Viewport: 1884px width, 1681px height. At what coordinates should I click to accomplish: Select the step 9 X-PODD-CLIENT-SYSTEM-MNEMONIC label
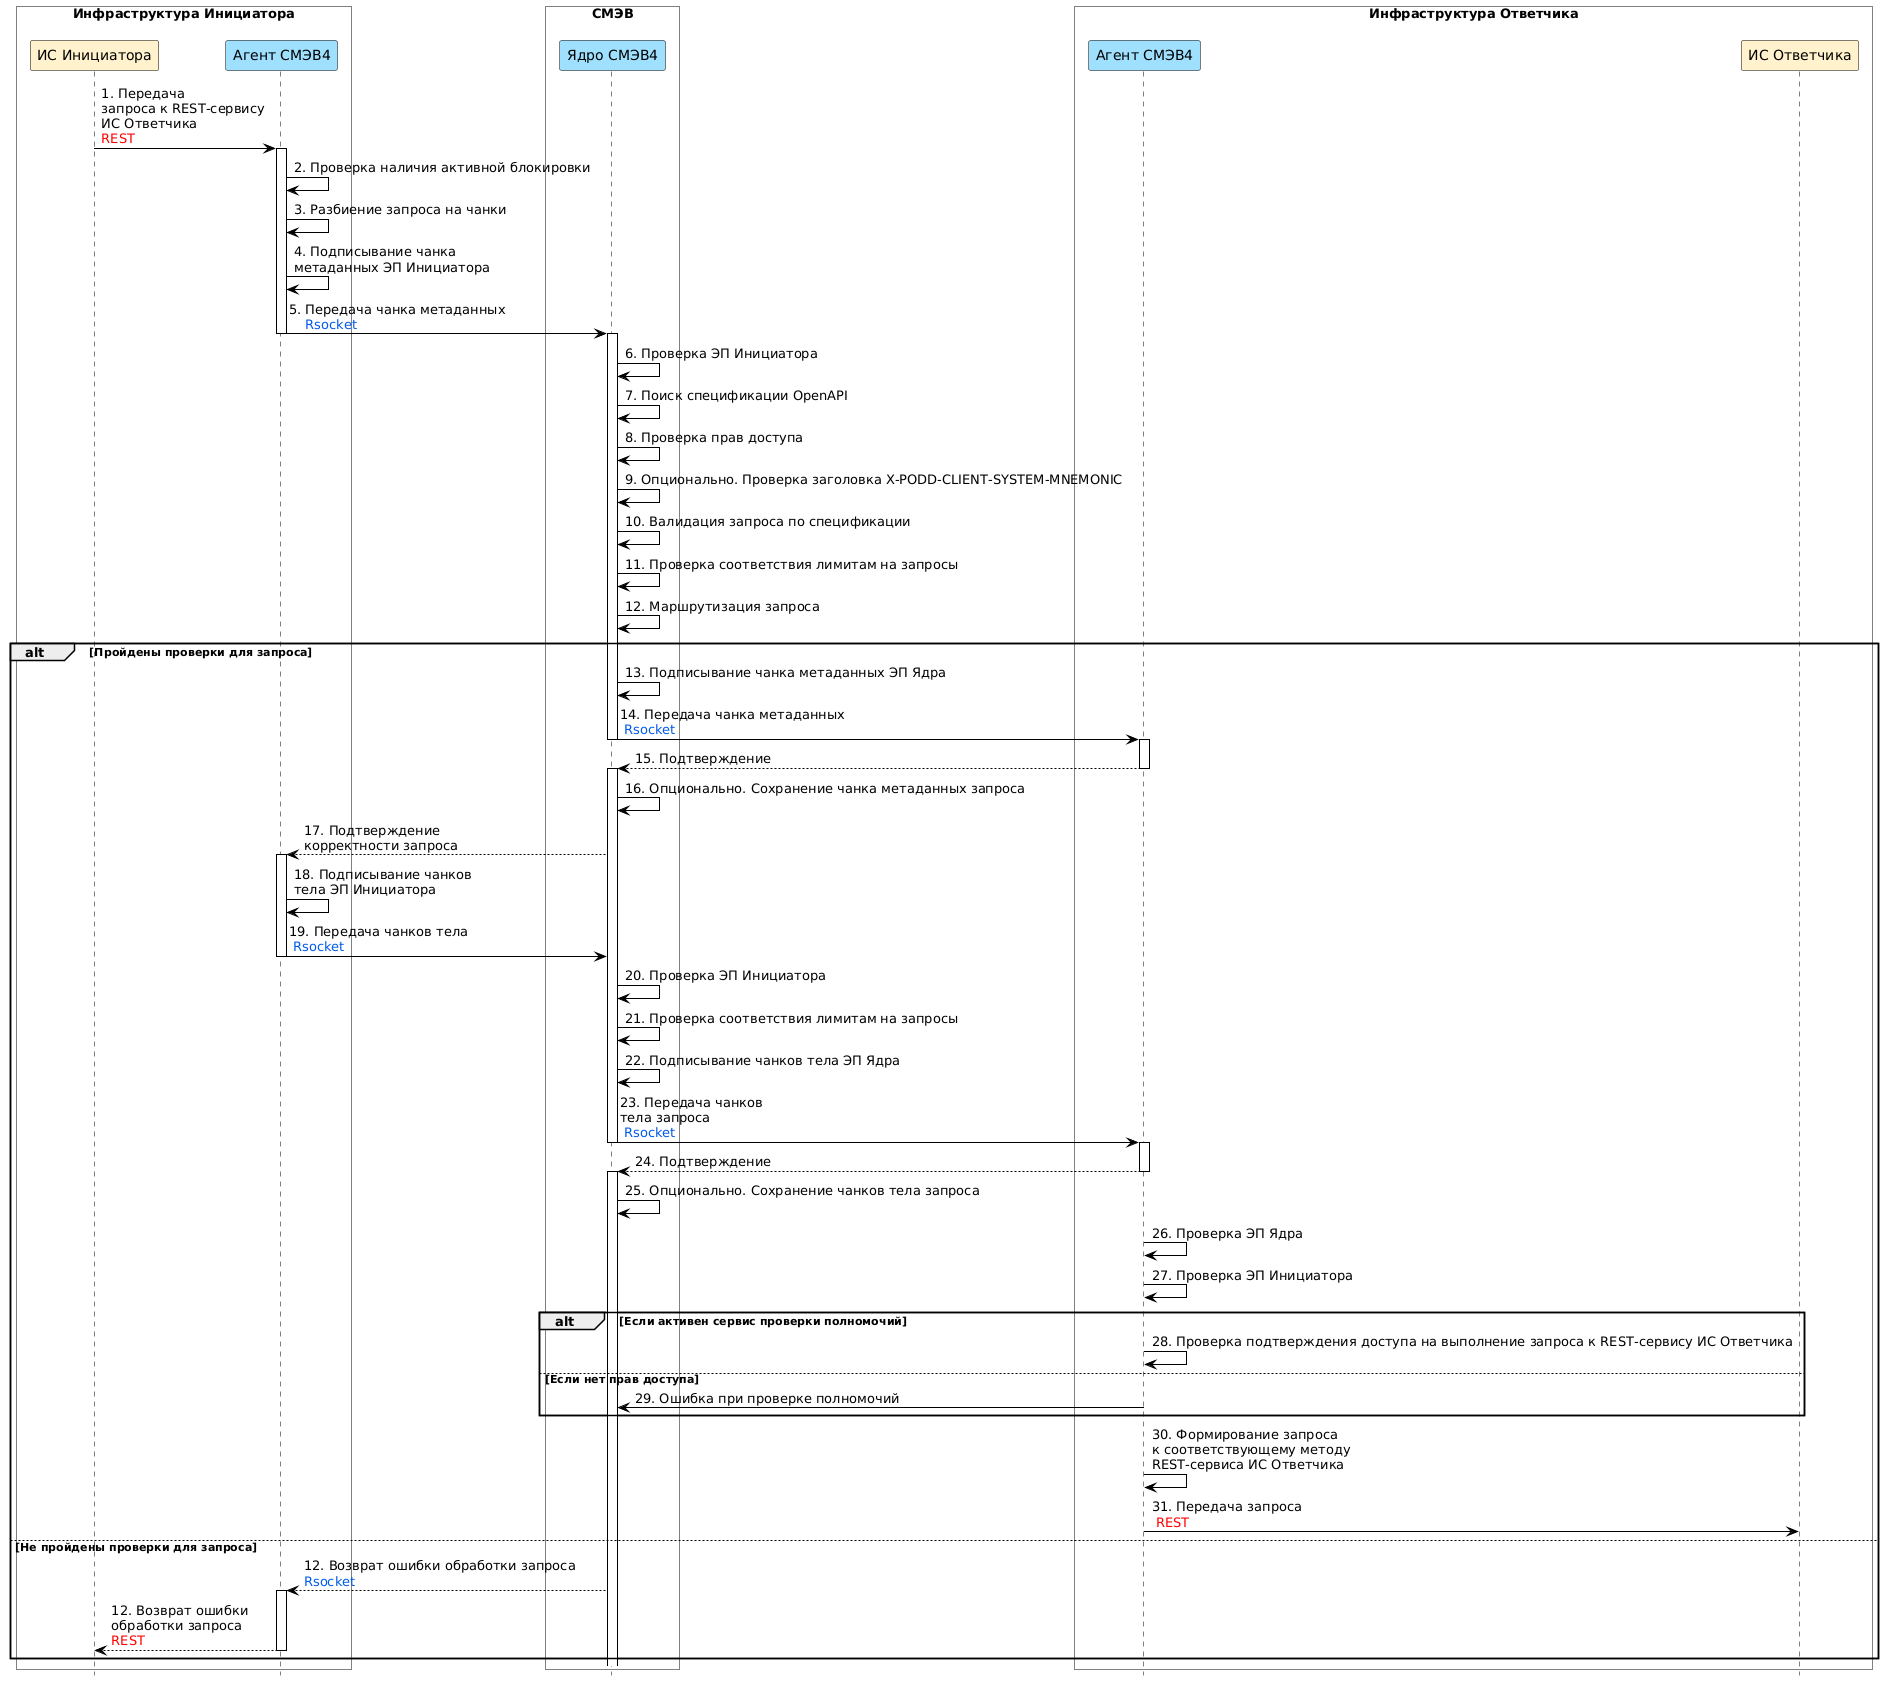click(x=872, y=480)
